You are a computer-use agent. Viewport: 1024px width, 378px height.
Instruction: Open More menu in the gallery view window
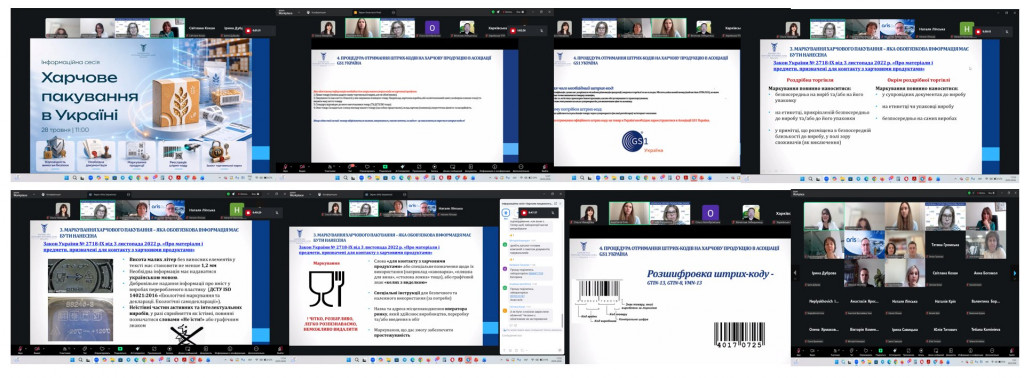pos(992,351)
